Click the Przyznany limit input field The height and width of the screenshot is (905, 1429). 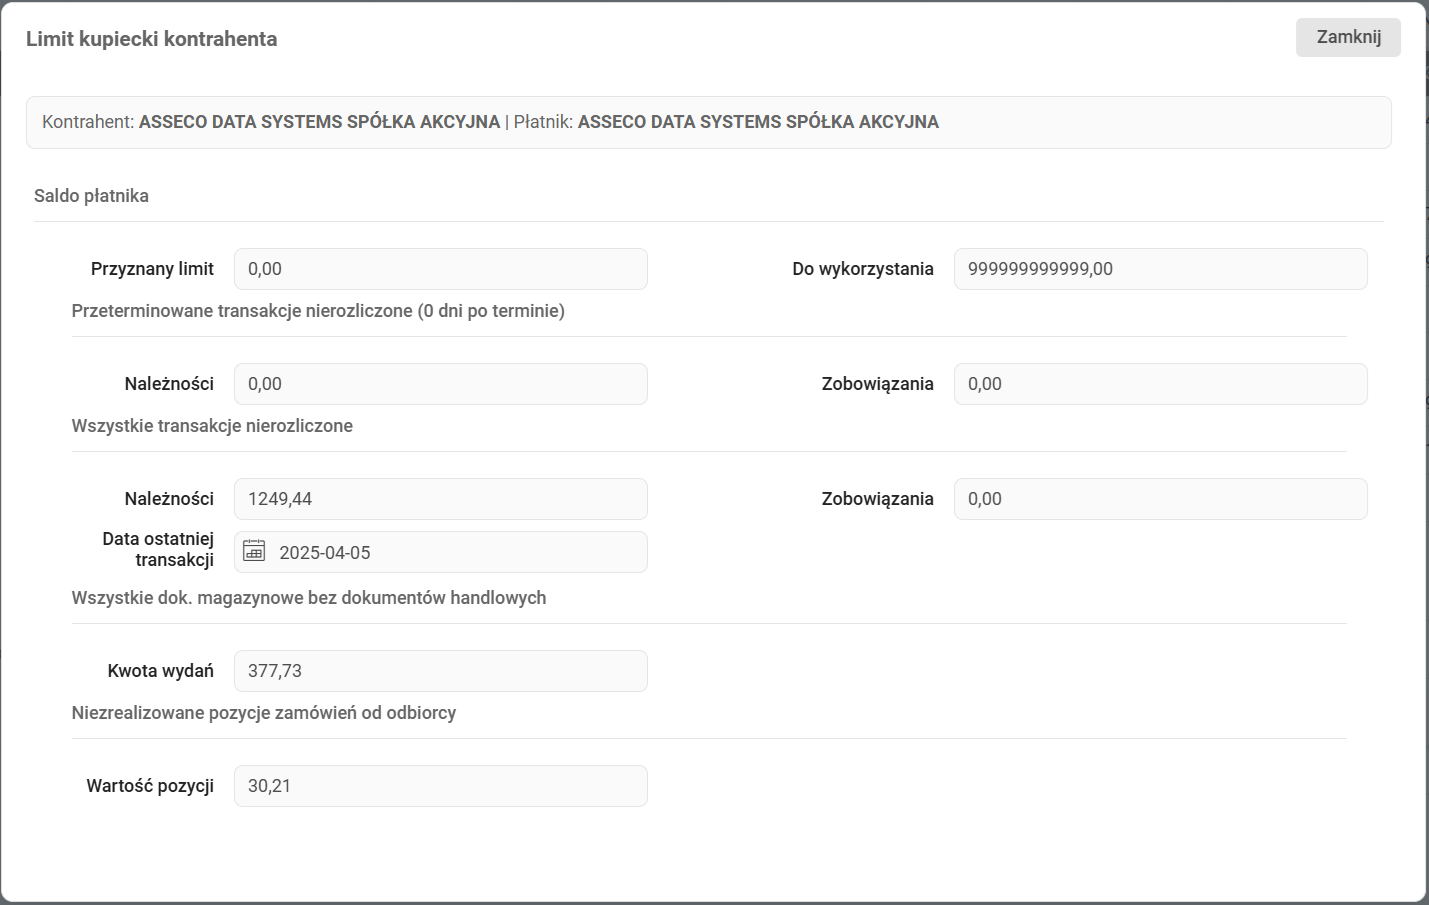tap(440, 269)
